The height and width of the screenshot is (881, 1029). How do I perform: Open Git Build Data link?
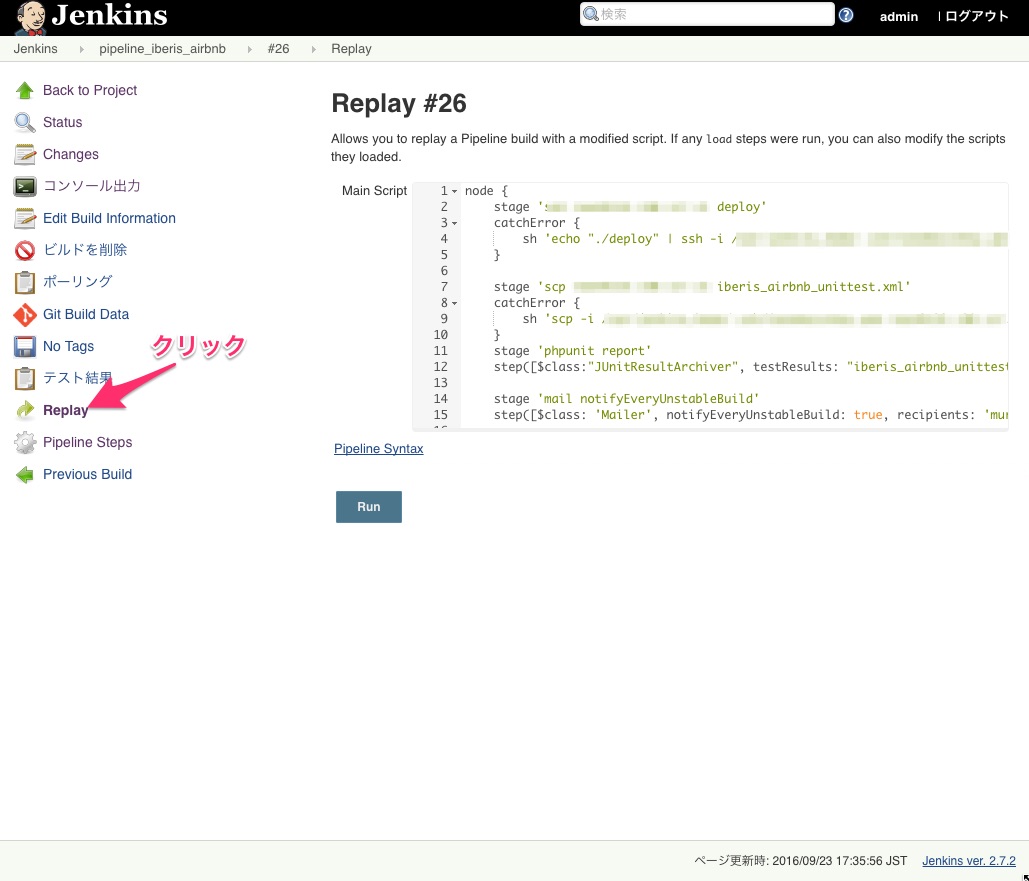point(86,314)
